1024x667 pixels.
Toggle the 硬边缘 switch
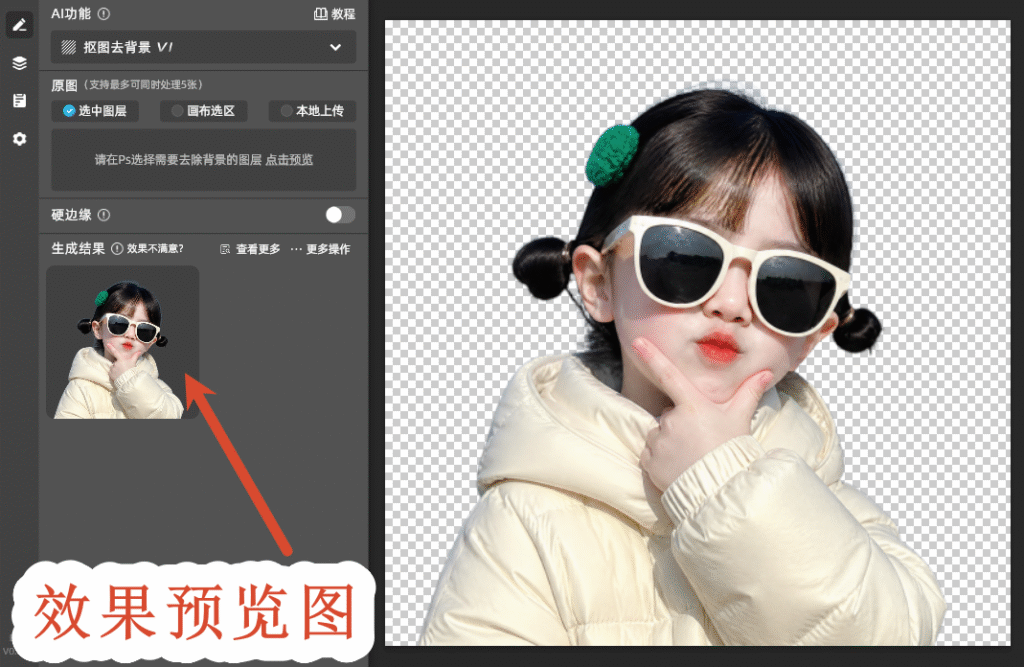click(x=340, y=215)
